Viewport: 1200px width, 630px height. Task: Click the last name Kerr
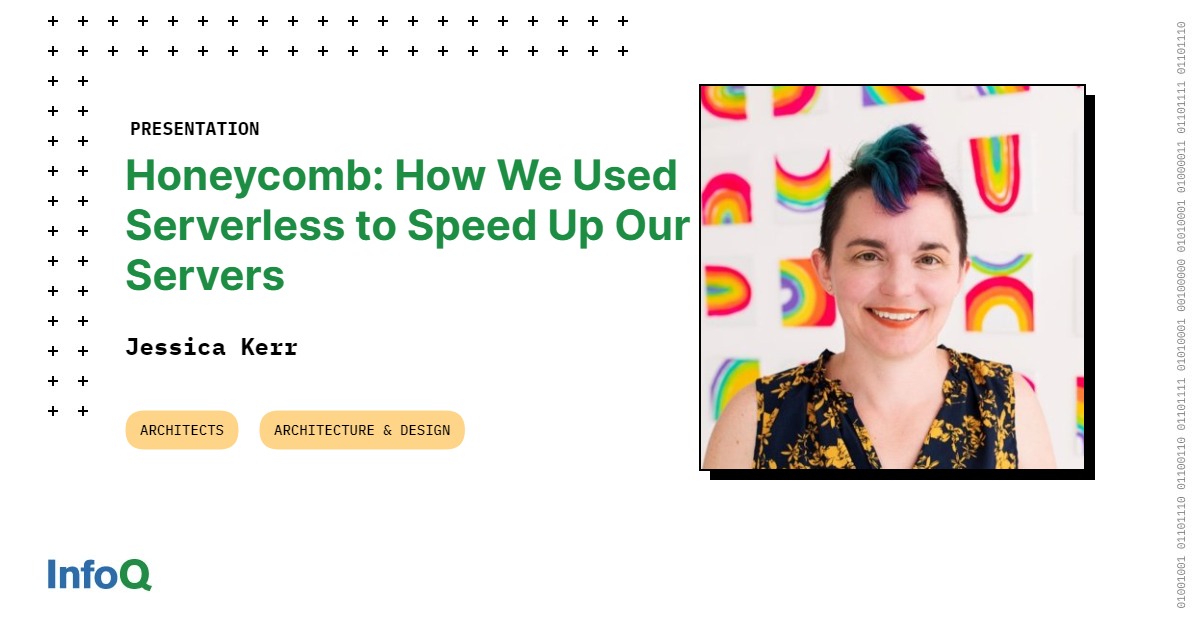click(x=269, y=347)
